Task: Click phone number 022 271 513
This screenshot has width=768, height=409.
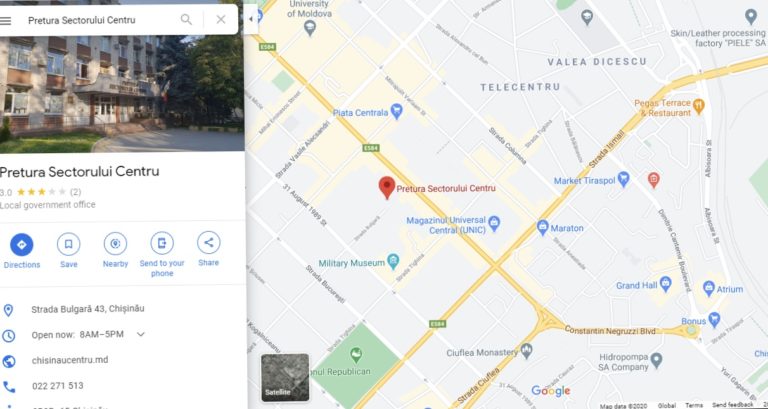Action: 58,386
